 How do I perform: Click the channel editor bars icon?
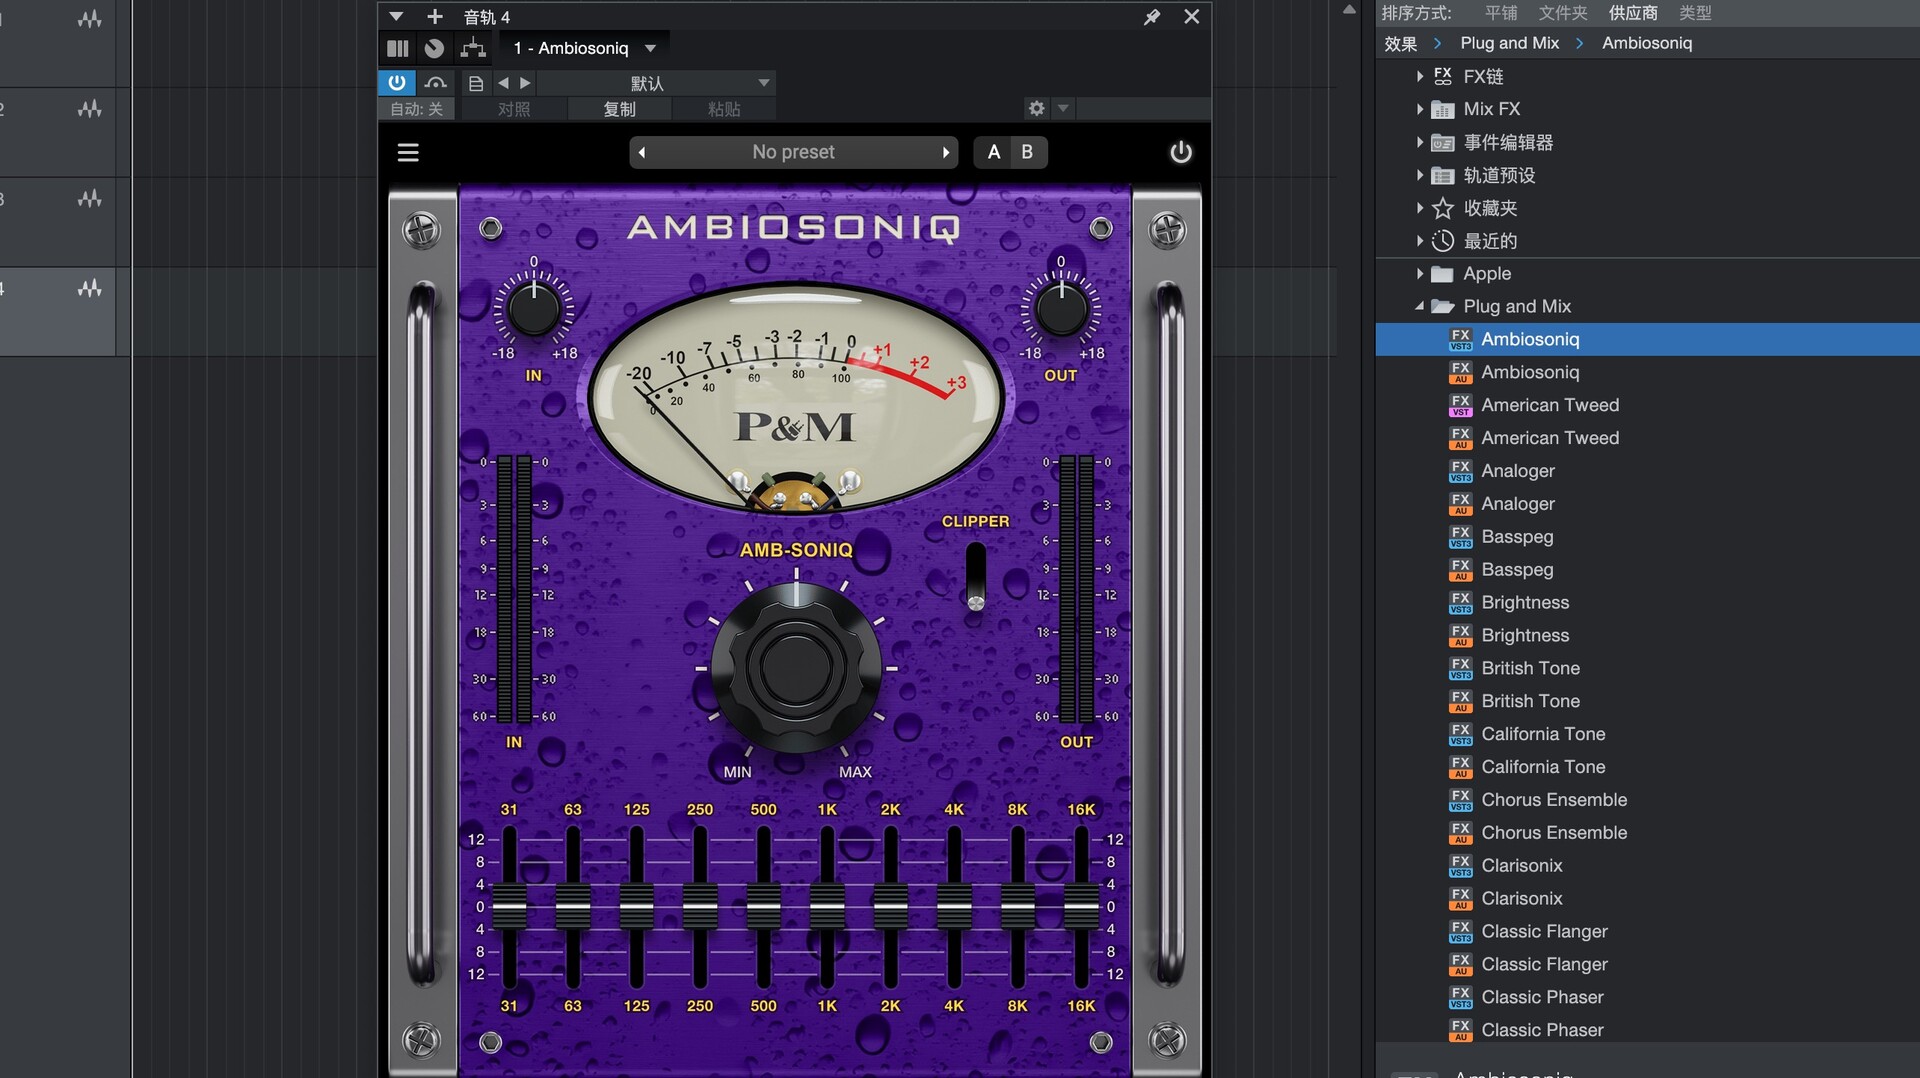tap(398, 48)
